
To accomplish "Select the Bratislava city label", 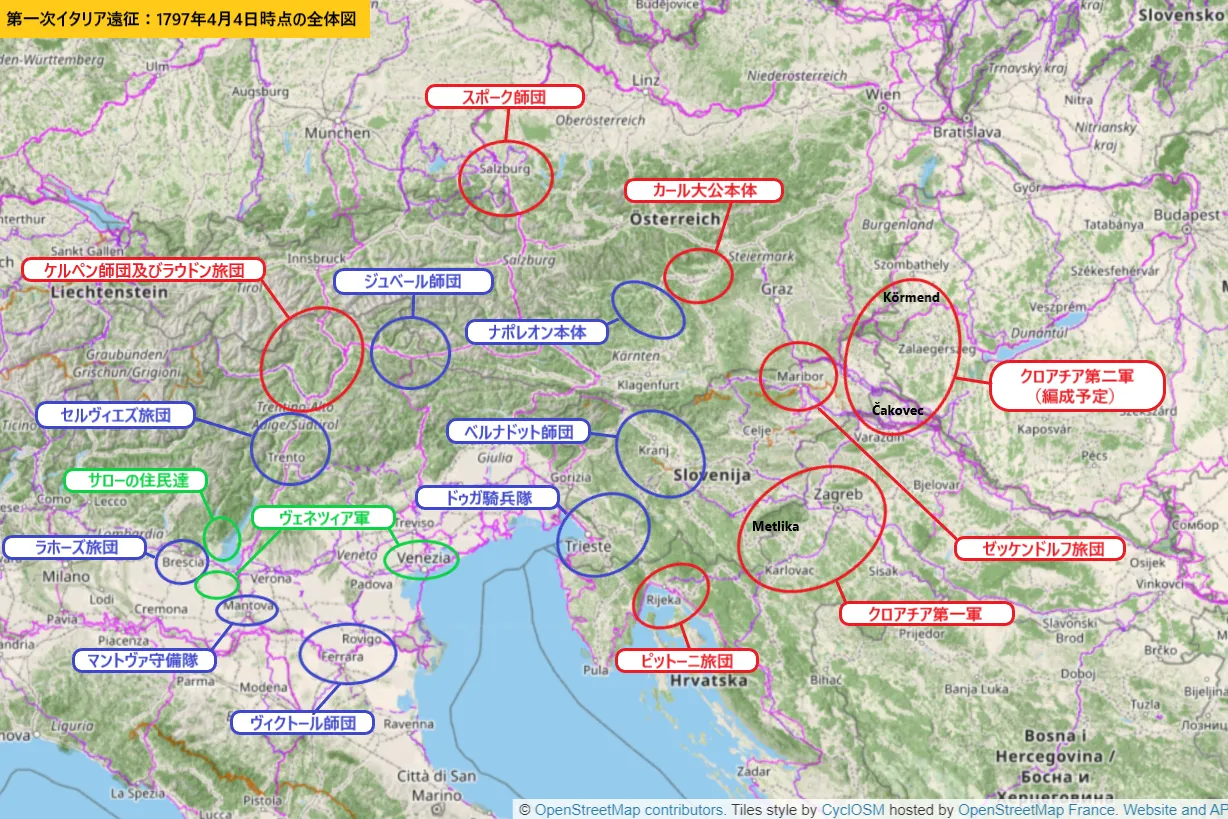I will (967, 131).
